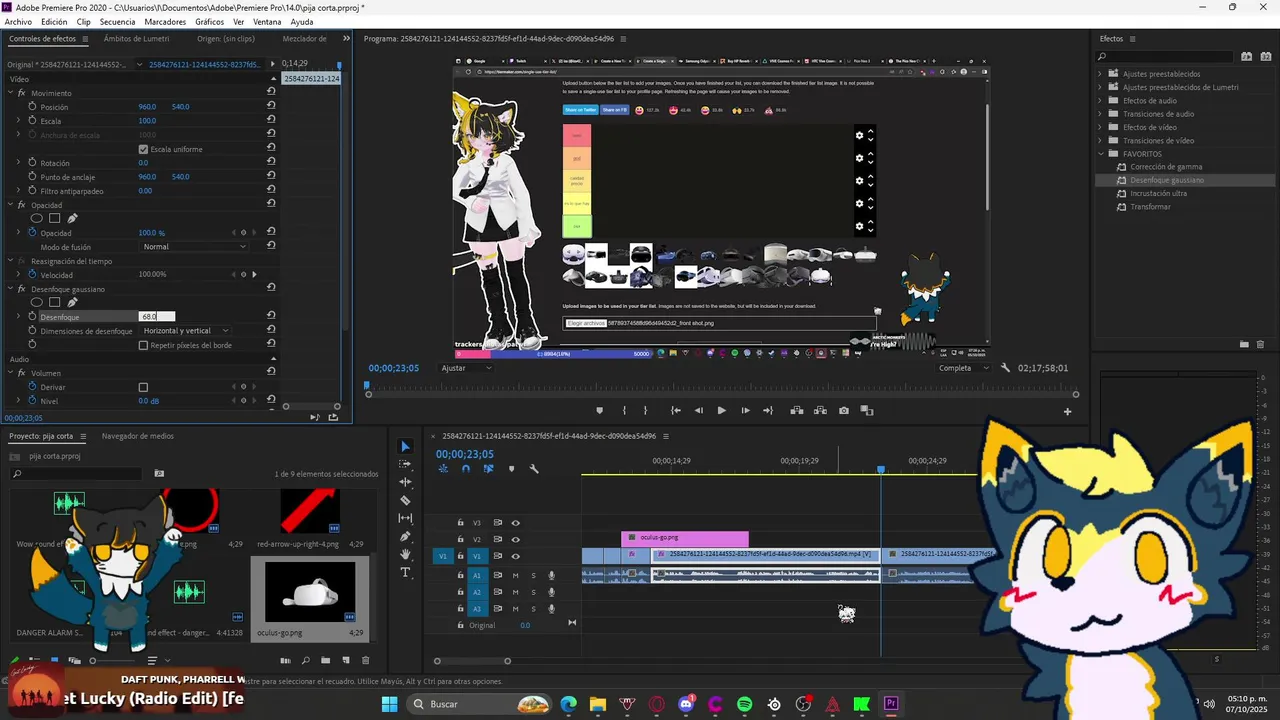Toggle the Snap magnet in timeline
The height and width of the screenshot is (720, 1280).
465,469
